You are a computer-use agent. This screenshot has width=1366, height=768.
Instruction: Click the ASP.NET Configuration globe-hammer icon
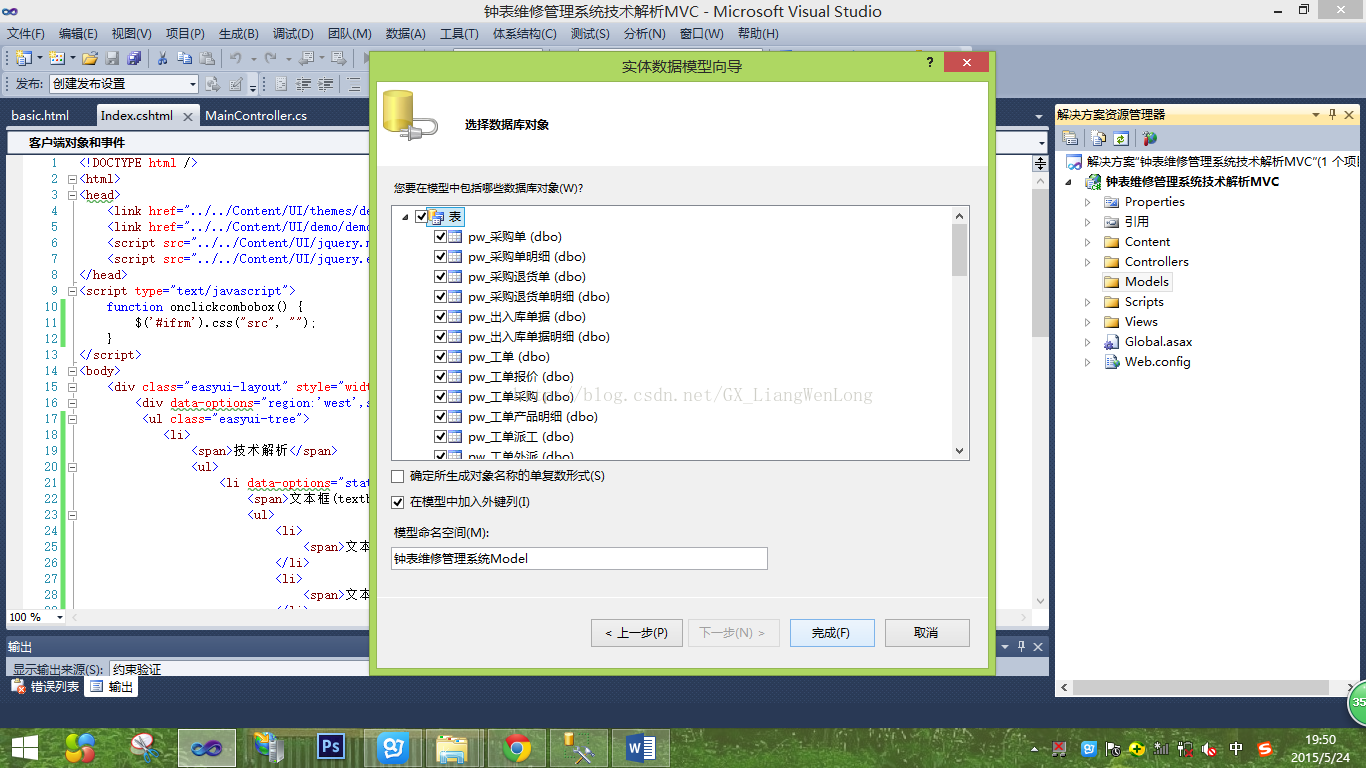[1150, 138]
